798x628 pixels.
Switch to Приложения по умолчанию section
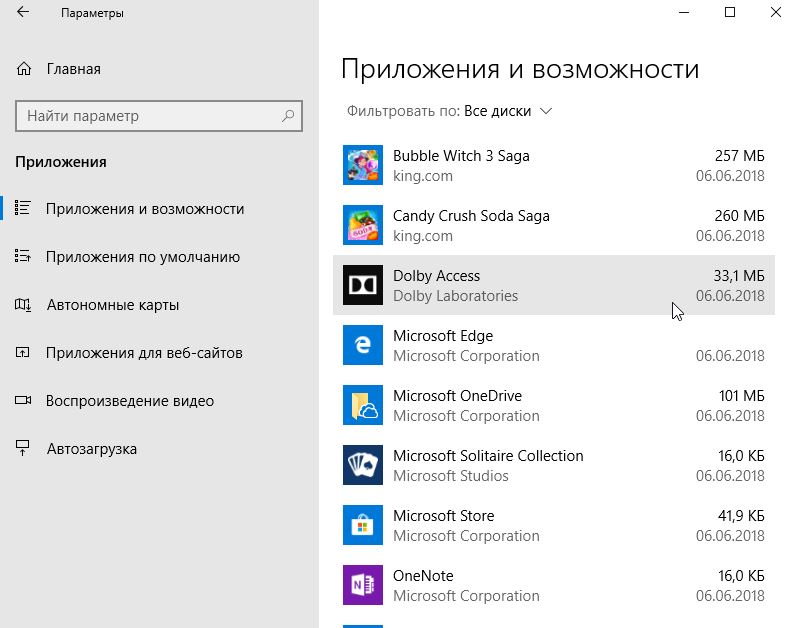pyautogui.click(x=143, y=256)
